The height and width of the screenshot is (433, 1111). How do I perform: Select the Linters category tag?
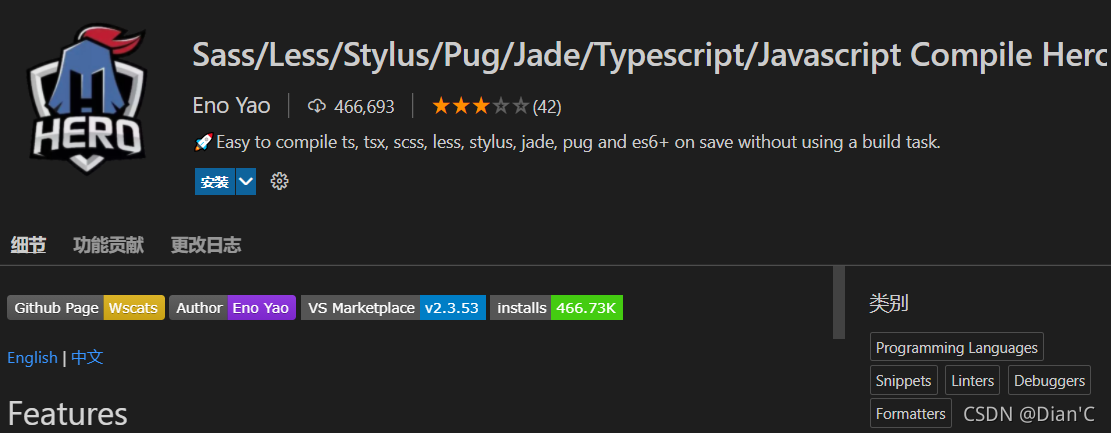click(972, 381)
